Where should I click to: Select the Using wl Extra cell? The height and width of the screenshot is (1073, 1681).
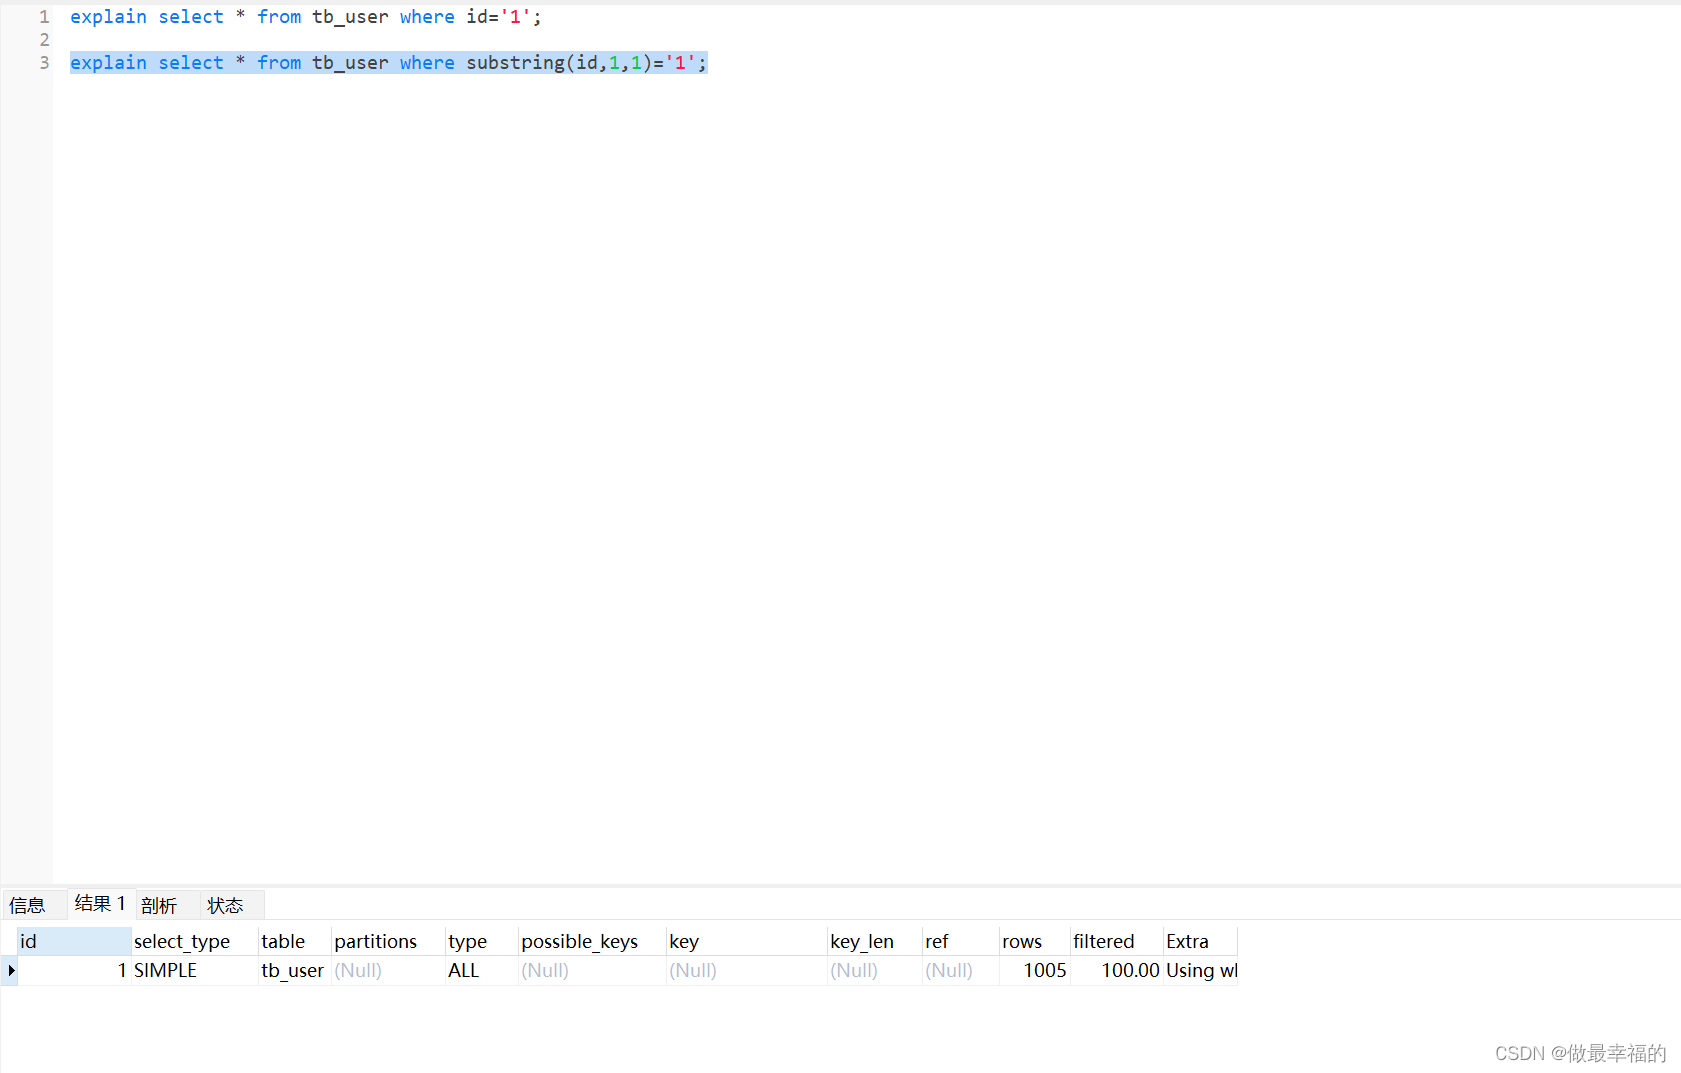click(x=1200, y=970)
